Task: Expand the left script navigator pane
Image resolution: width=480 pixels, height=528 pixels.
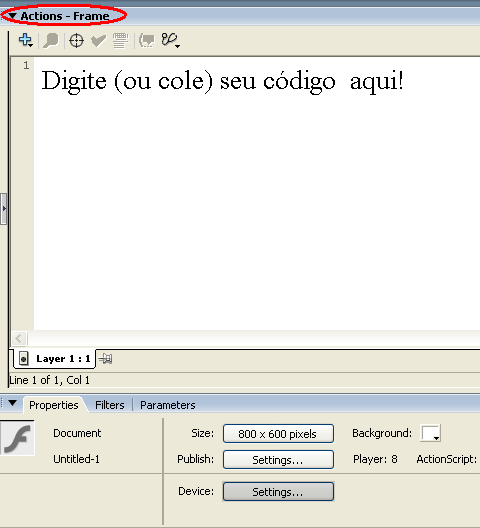Action: click(4, 209)
